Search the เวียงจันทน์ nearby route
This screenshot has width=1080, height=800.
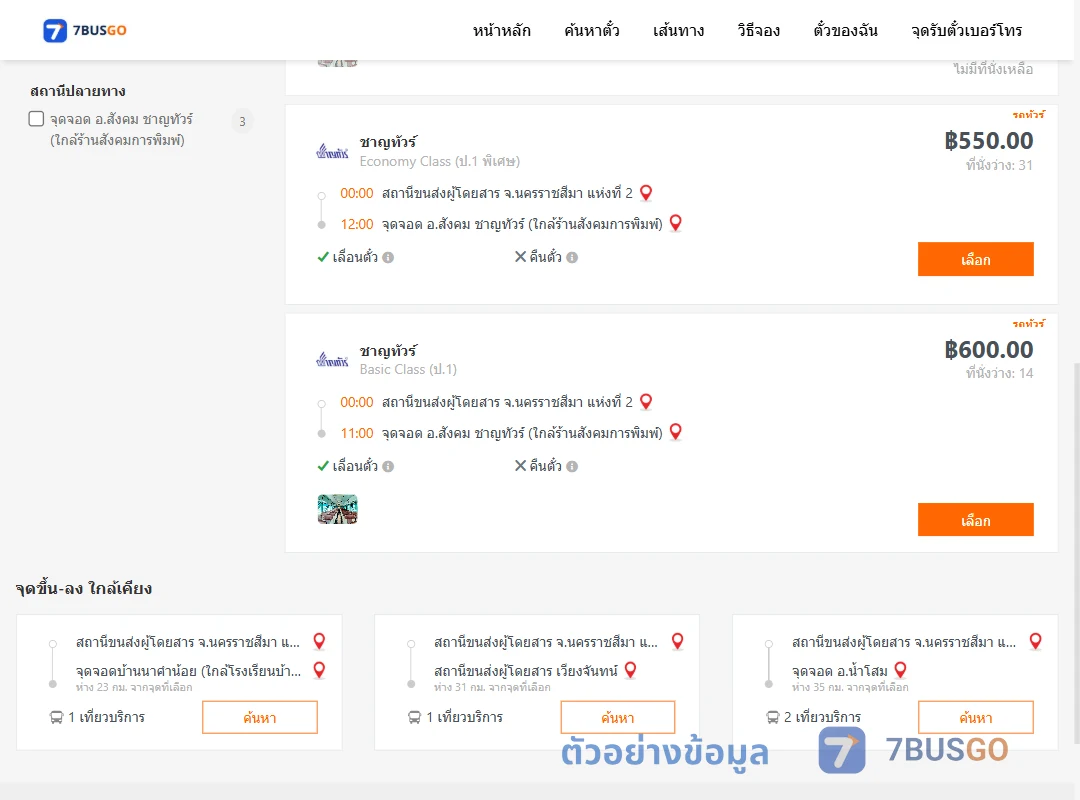pos(618,717)
